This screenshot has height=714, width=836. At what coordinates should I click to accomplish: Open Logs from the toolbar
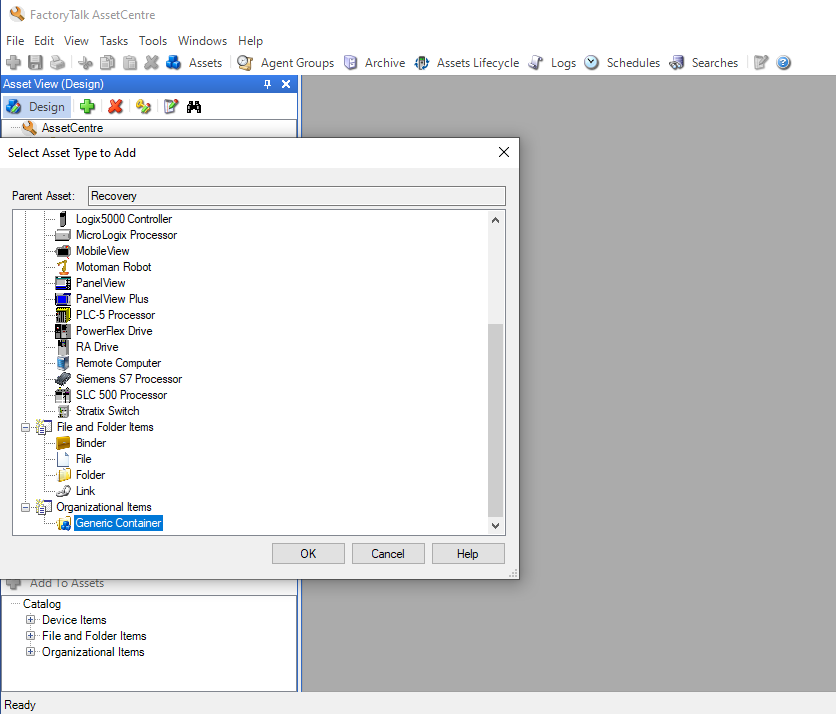(552, 63)
